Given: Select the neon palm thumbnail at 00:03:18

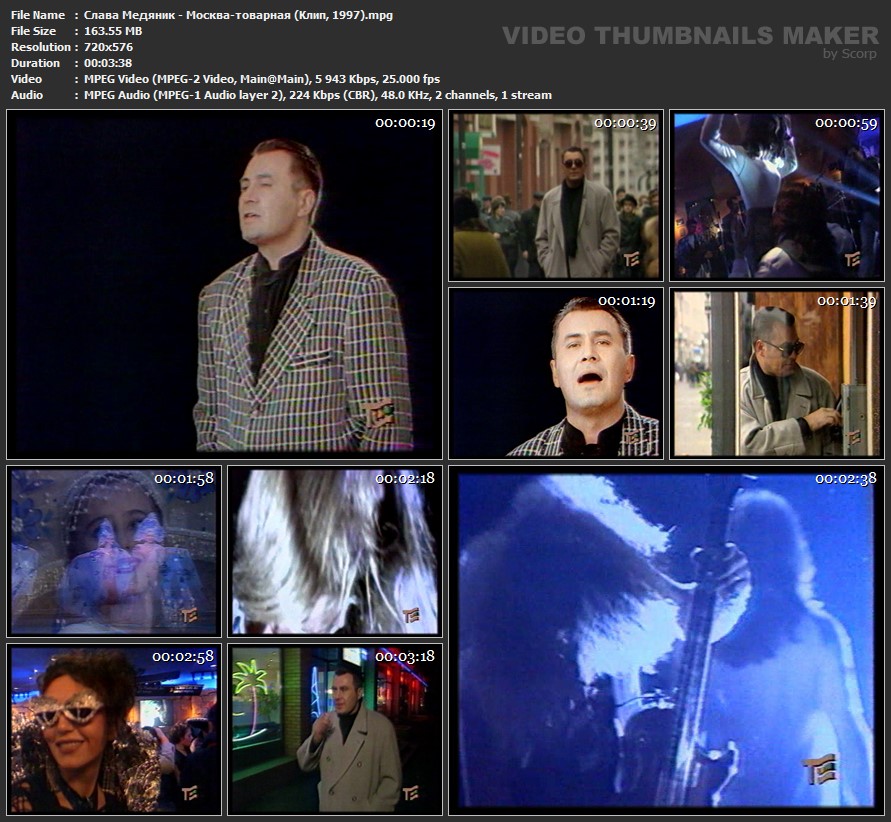Looking at the screenshot, I should [334, 728].
